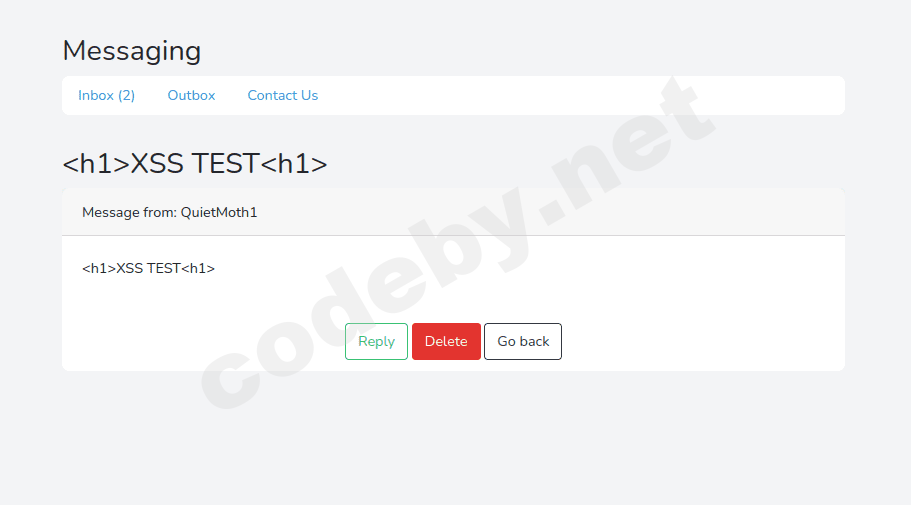911x505 pixels.
Task: Click empty space in the navigation bar
Action: tap(581, 95)
